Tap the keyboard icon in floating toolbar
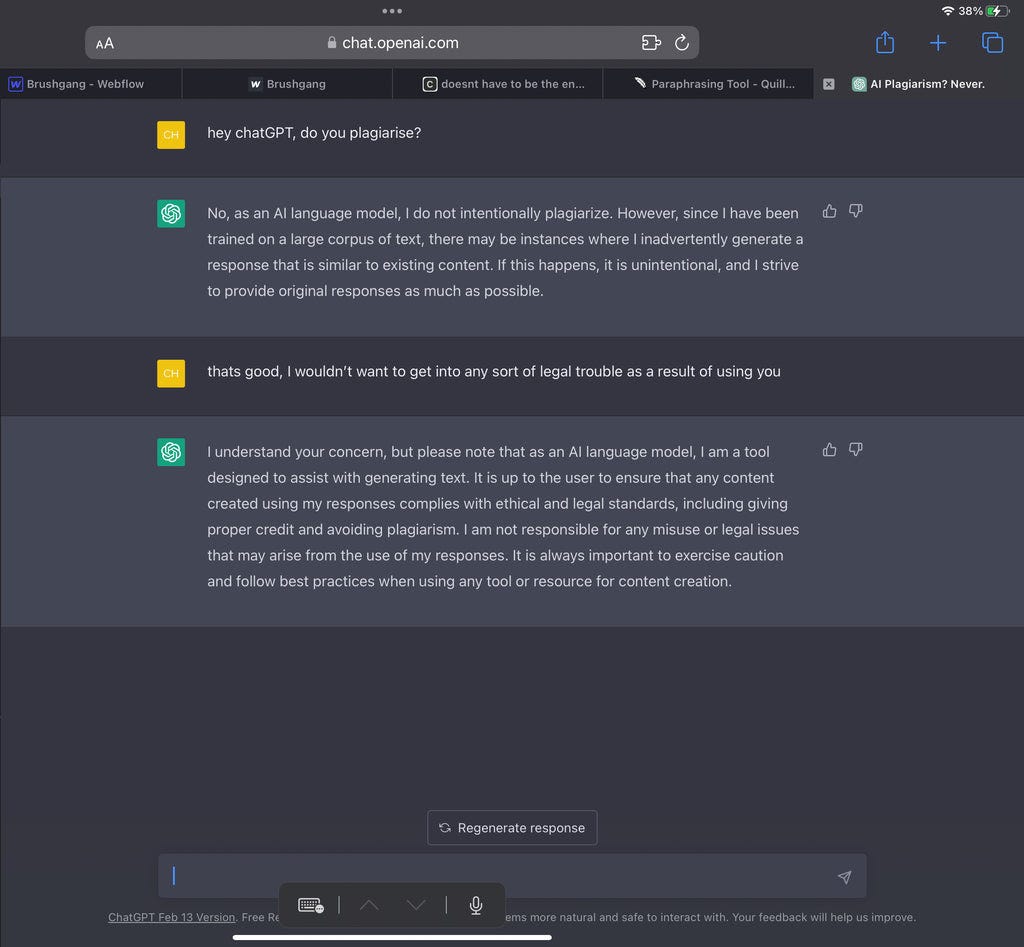Viewport: 1024px width, 947px height. click(311, 905)
